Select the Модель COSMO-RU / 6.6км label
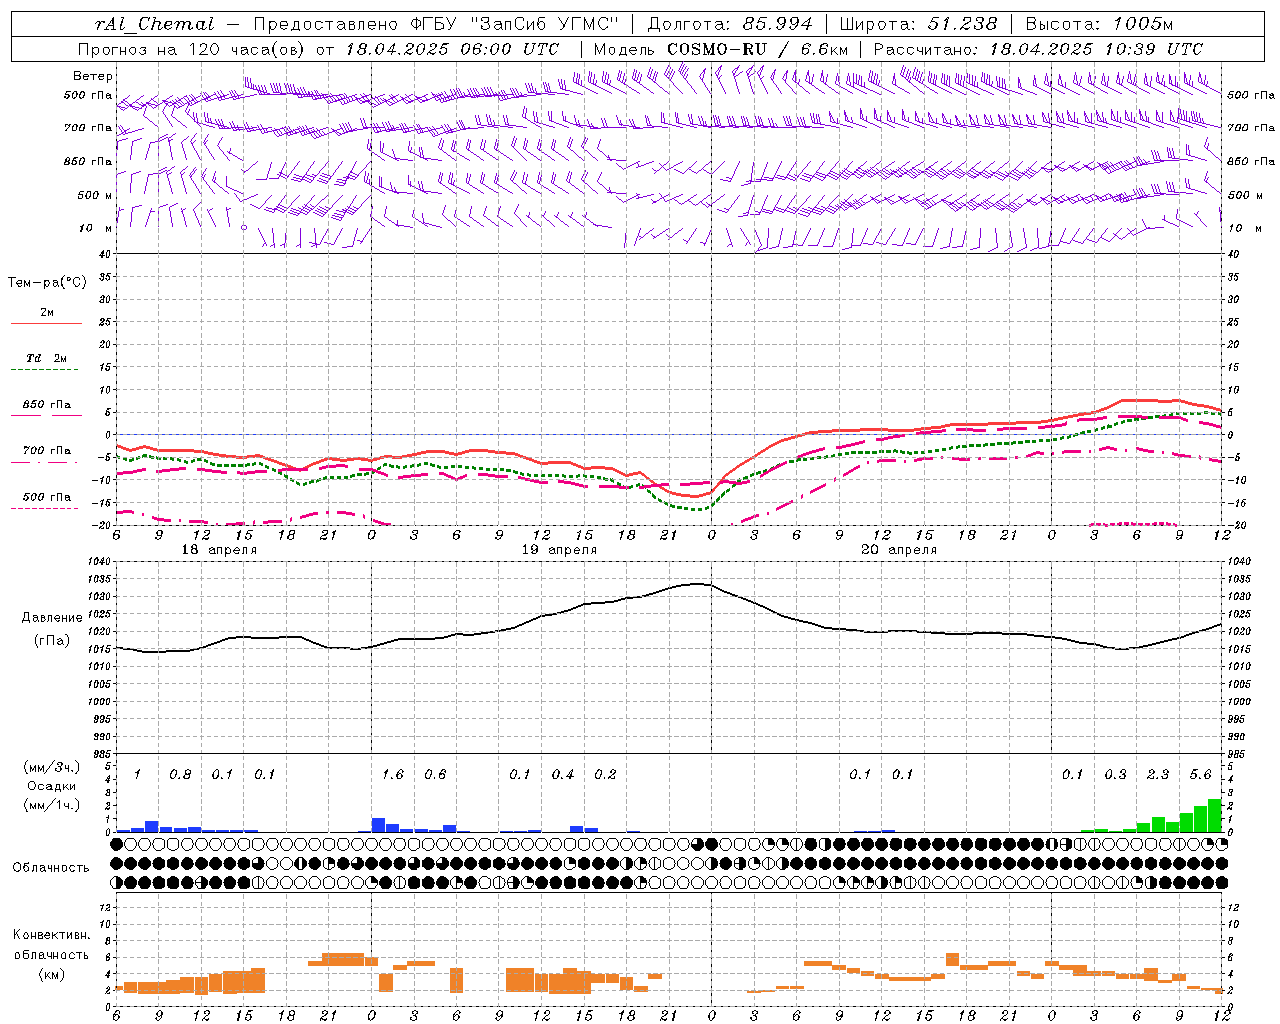Image resolution: width=1280 pixels, height=1024 pixels. [721, 49]
